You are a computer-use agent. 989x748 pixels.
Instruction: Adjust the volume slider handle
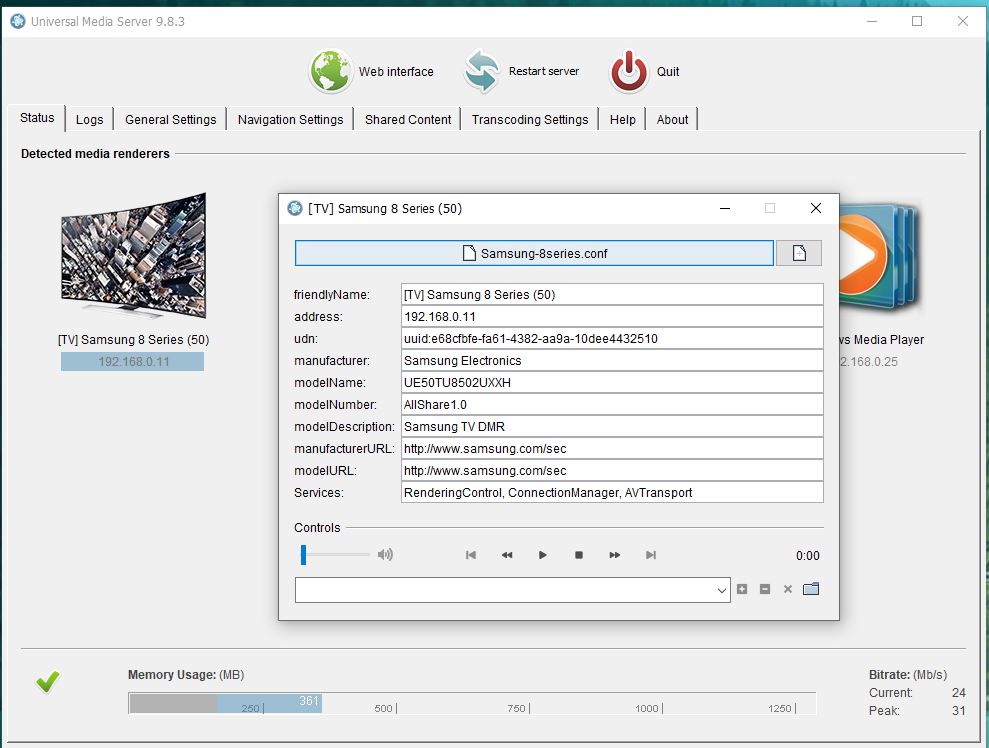tap(303, 555)
